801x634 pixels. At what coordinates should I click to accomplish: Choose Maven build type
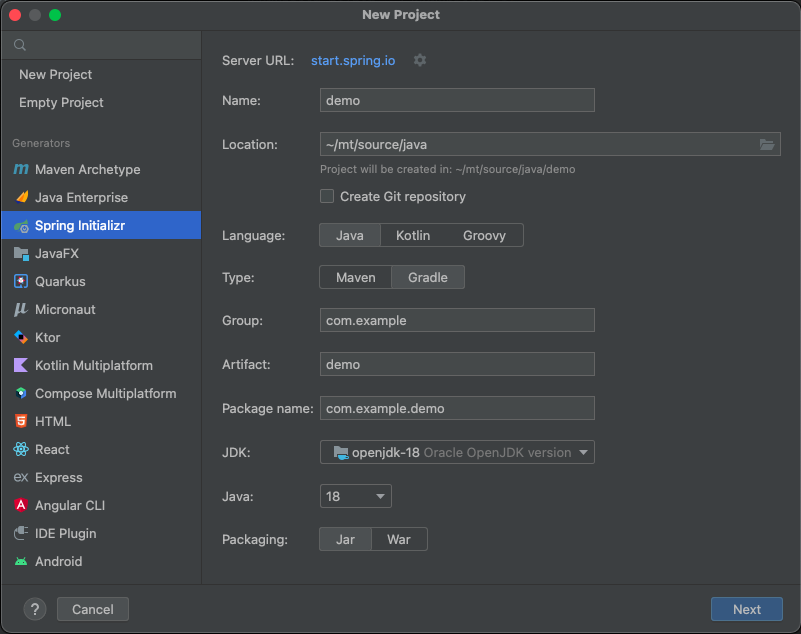(356, 277)
